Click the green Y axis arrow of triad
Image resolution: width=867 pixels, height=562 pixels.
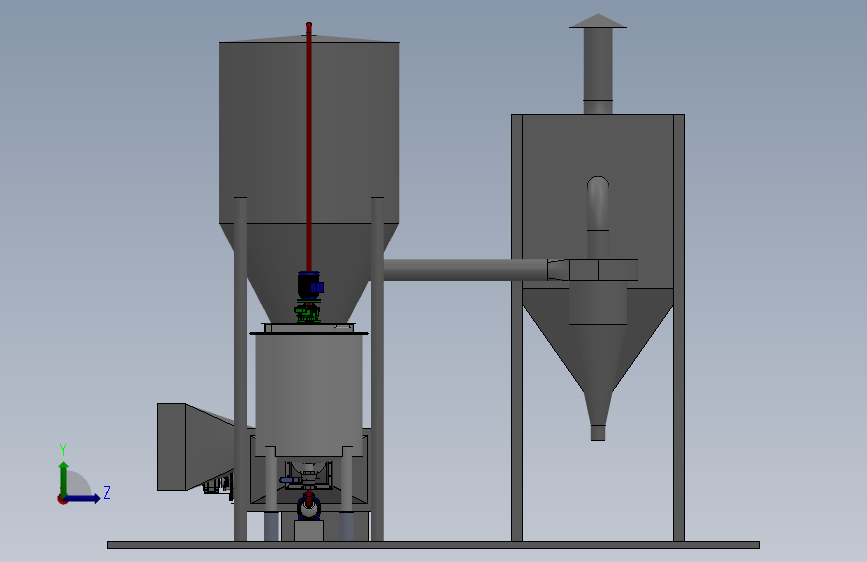(x=64, y=478)
